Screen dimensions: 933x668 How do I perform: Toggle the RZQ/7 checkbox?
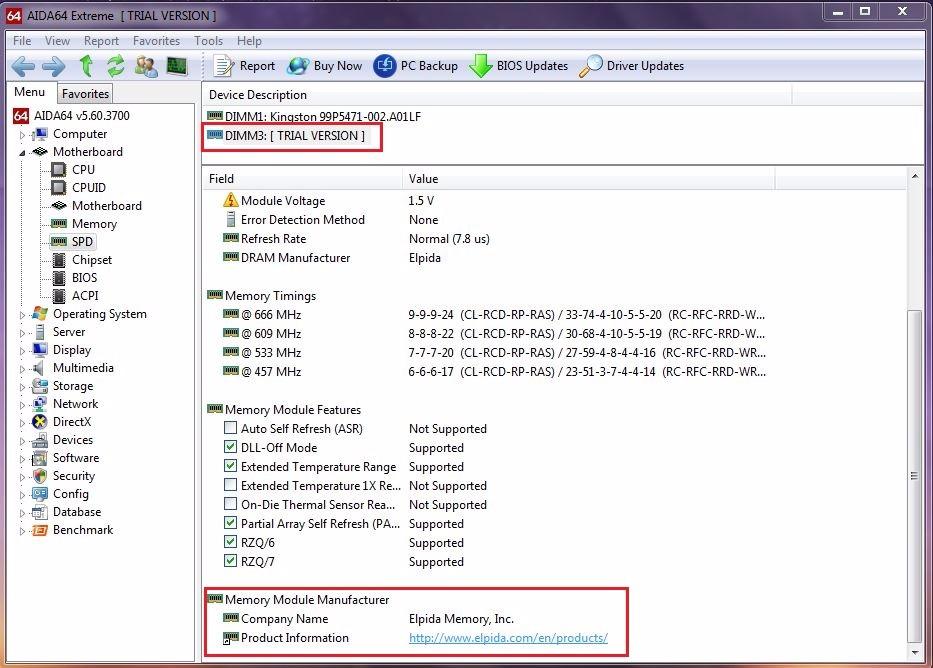231,562
